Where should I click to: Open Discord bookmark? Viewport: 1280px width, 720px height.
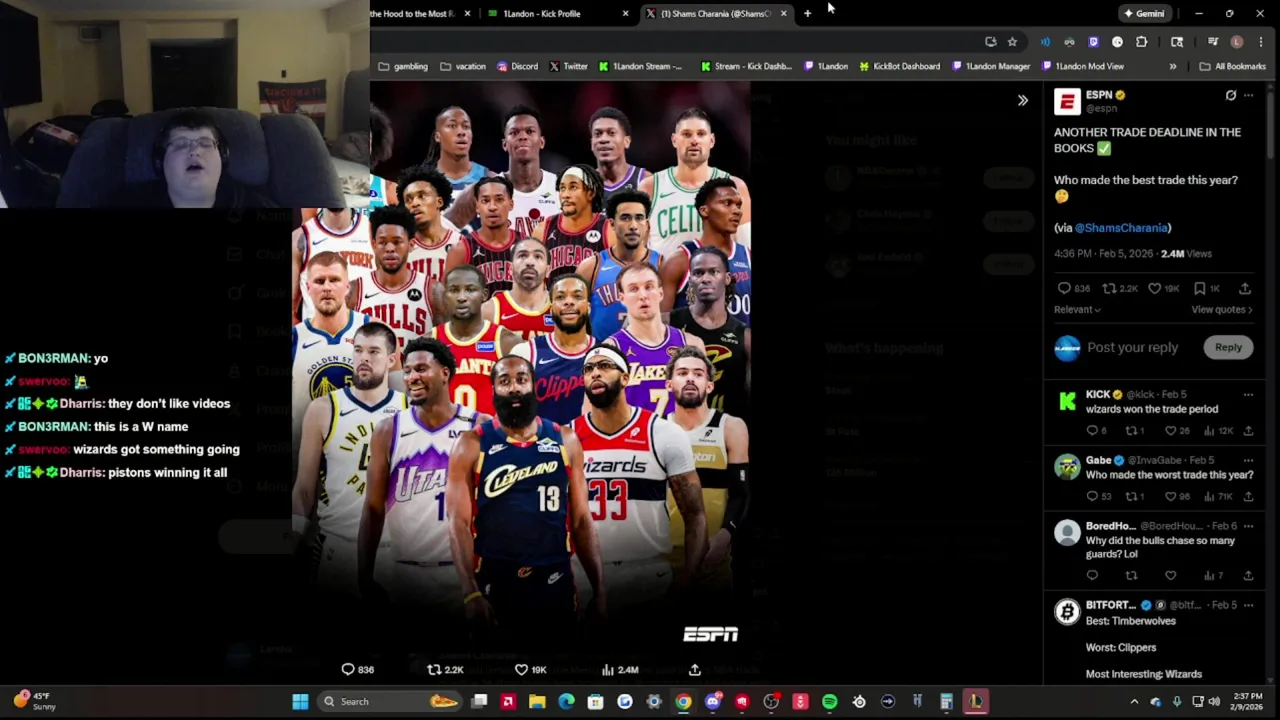[517, 66]
